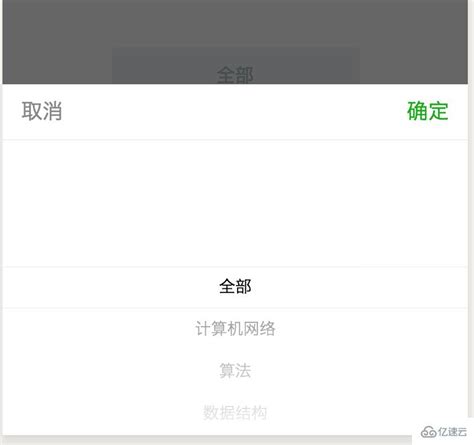474x445 pixels.
Task: Click the 亿速云 cloud logo icon
Action: [428, 432]
